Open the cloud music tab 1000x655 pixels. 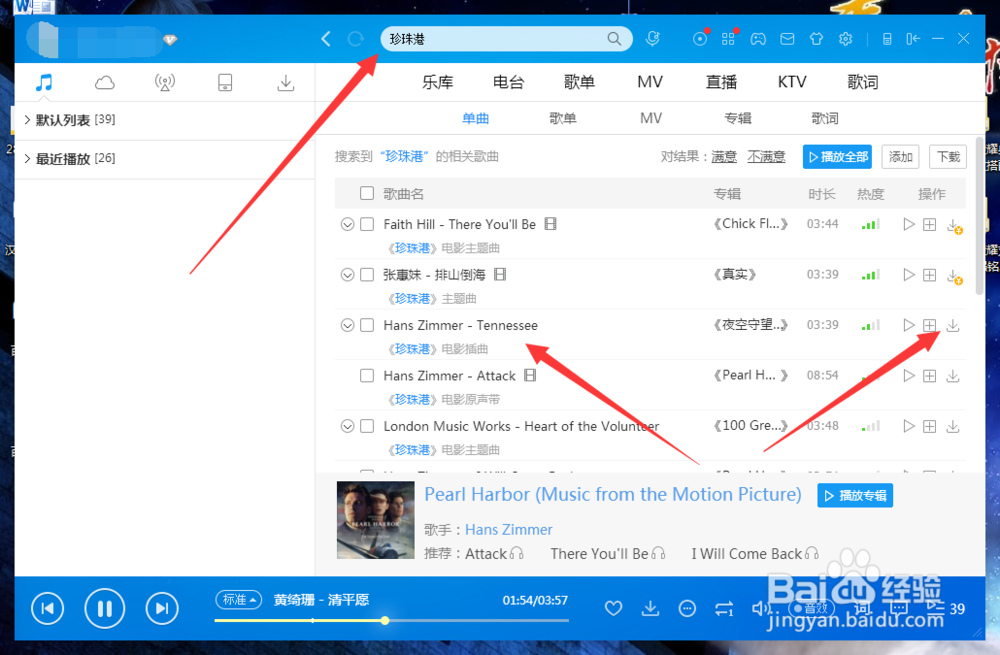point(105,82)
